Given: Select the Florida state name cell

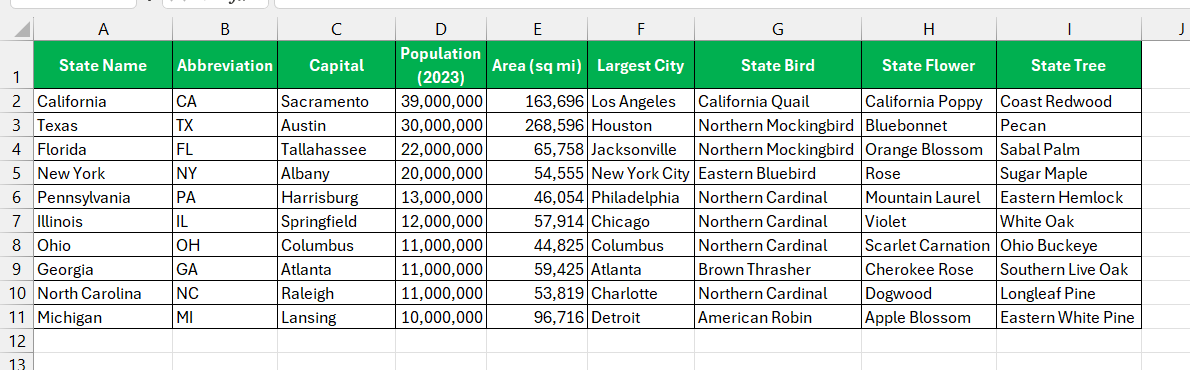Looking at the screenshot, I should pyautogui.click(x=103, y=149).
